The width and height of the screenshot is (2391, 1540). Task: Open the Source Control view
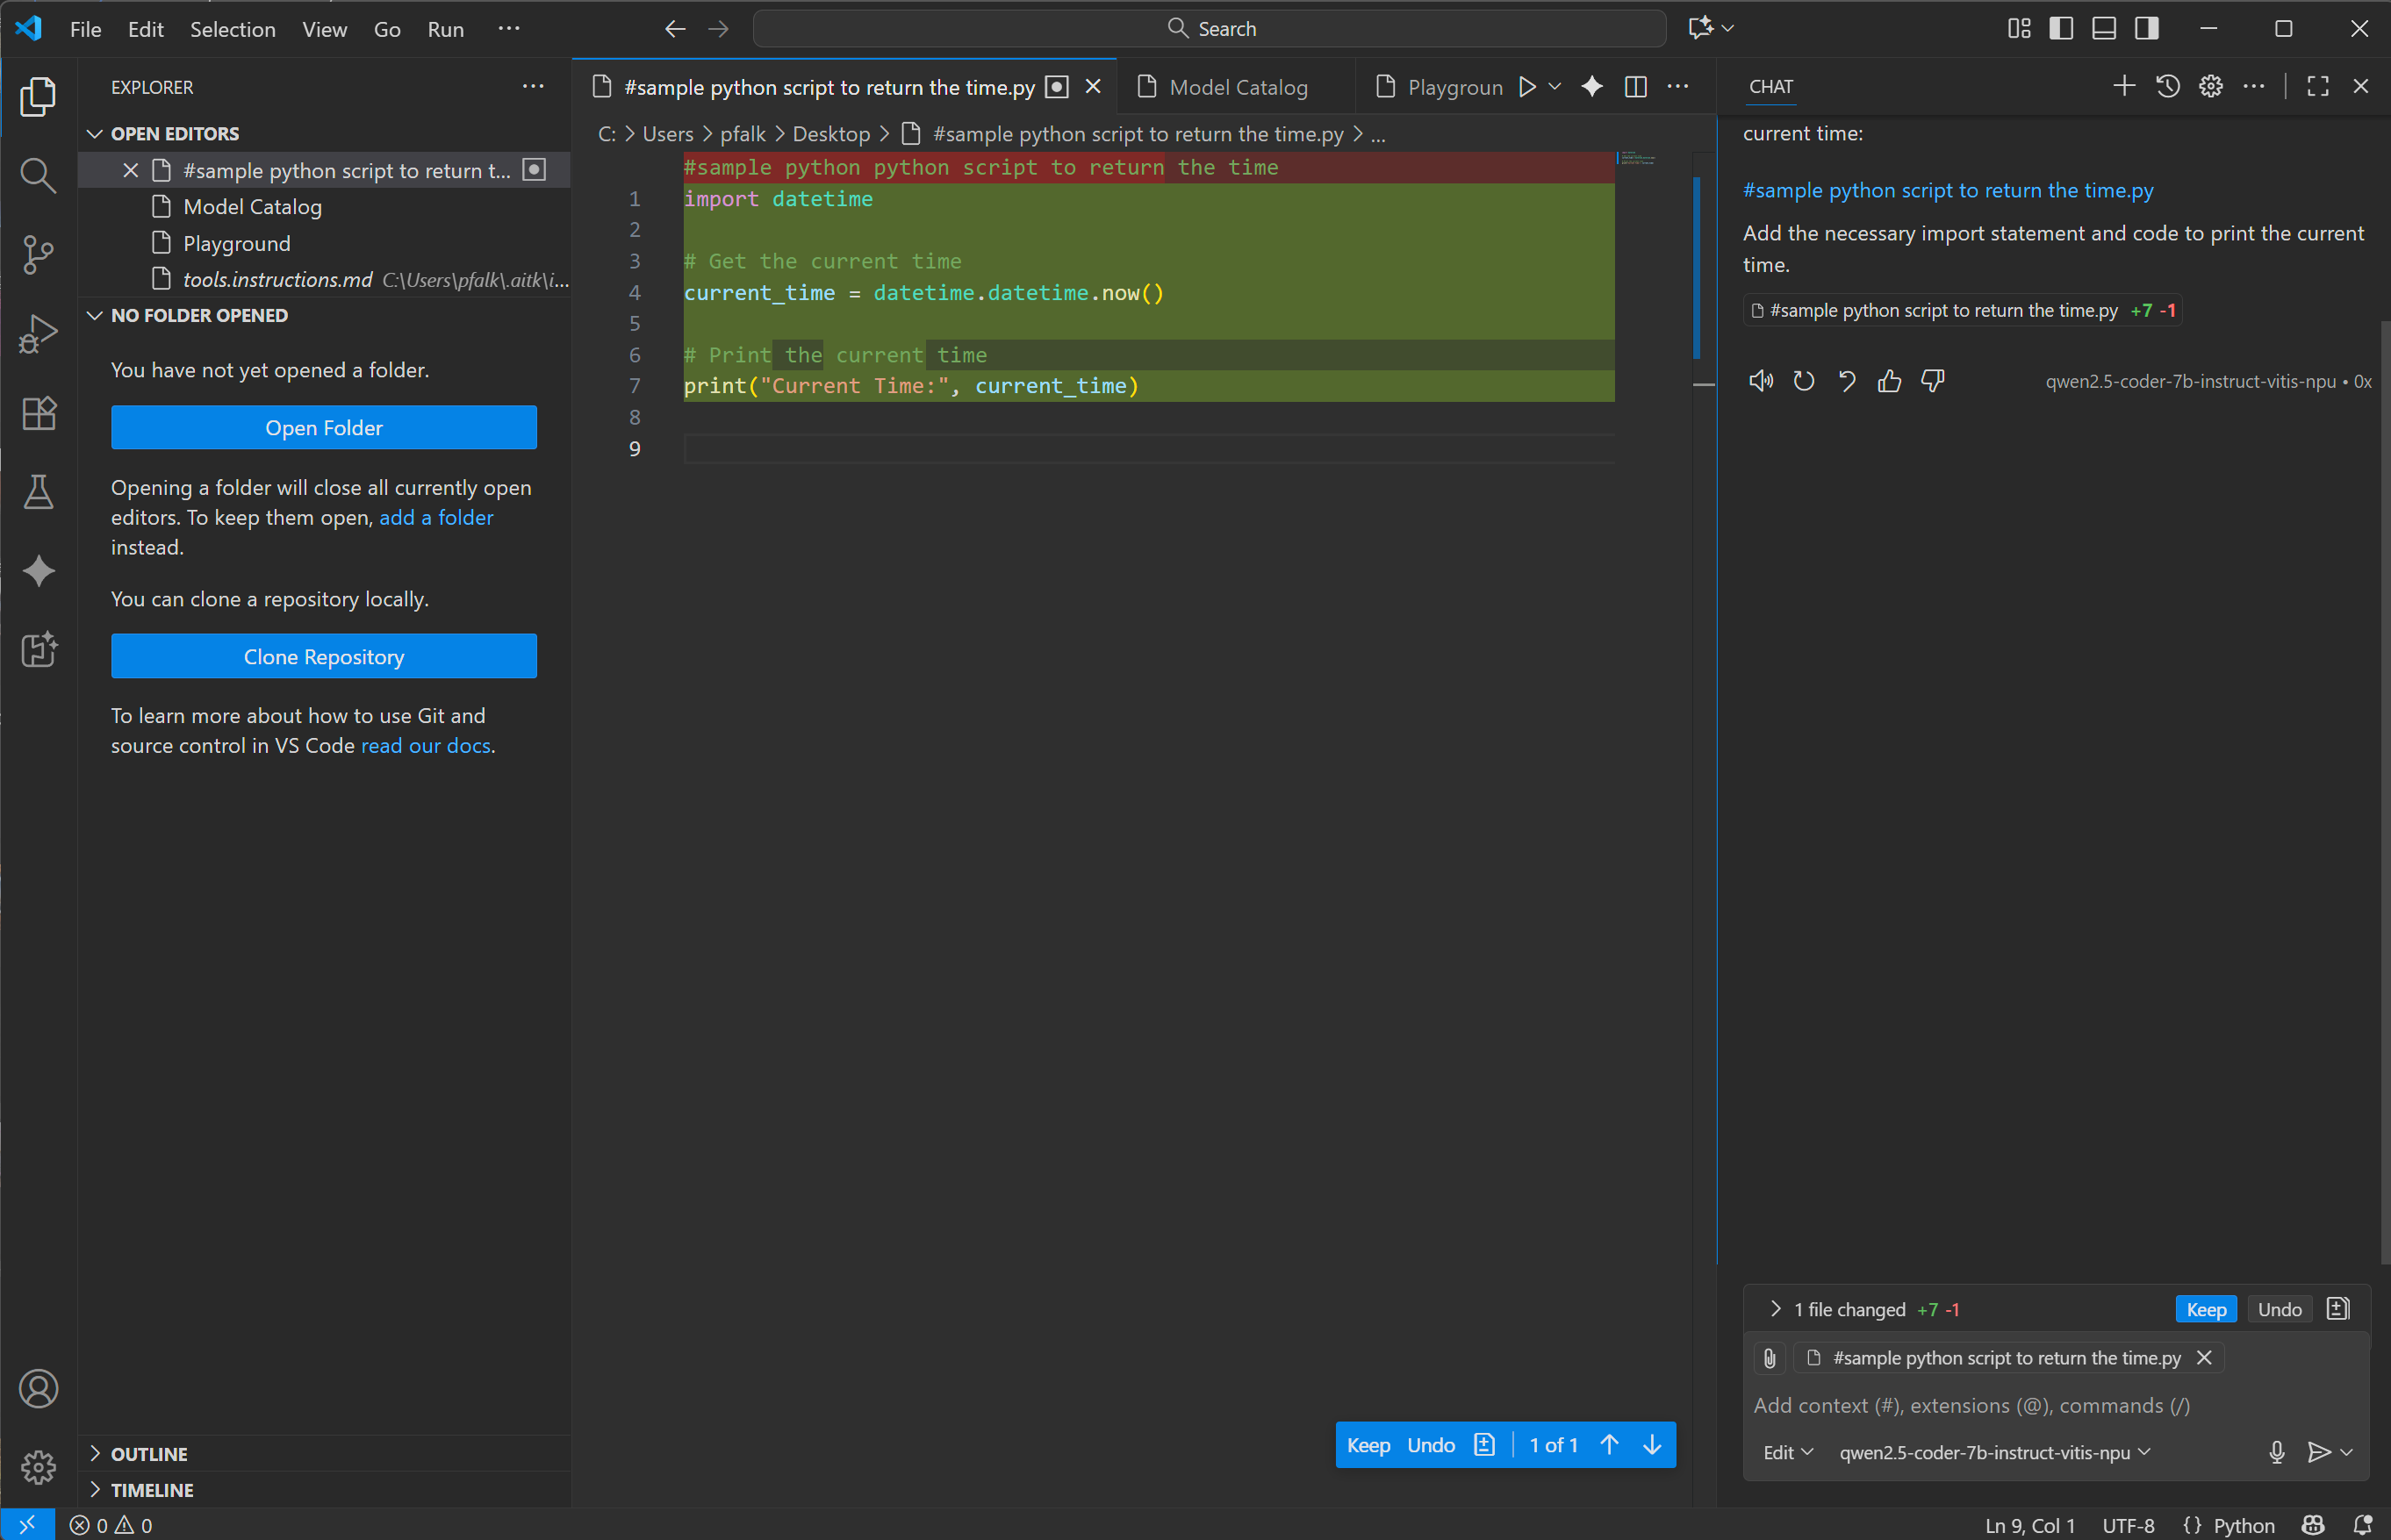[x=38, y=254]
